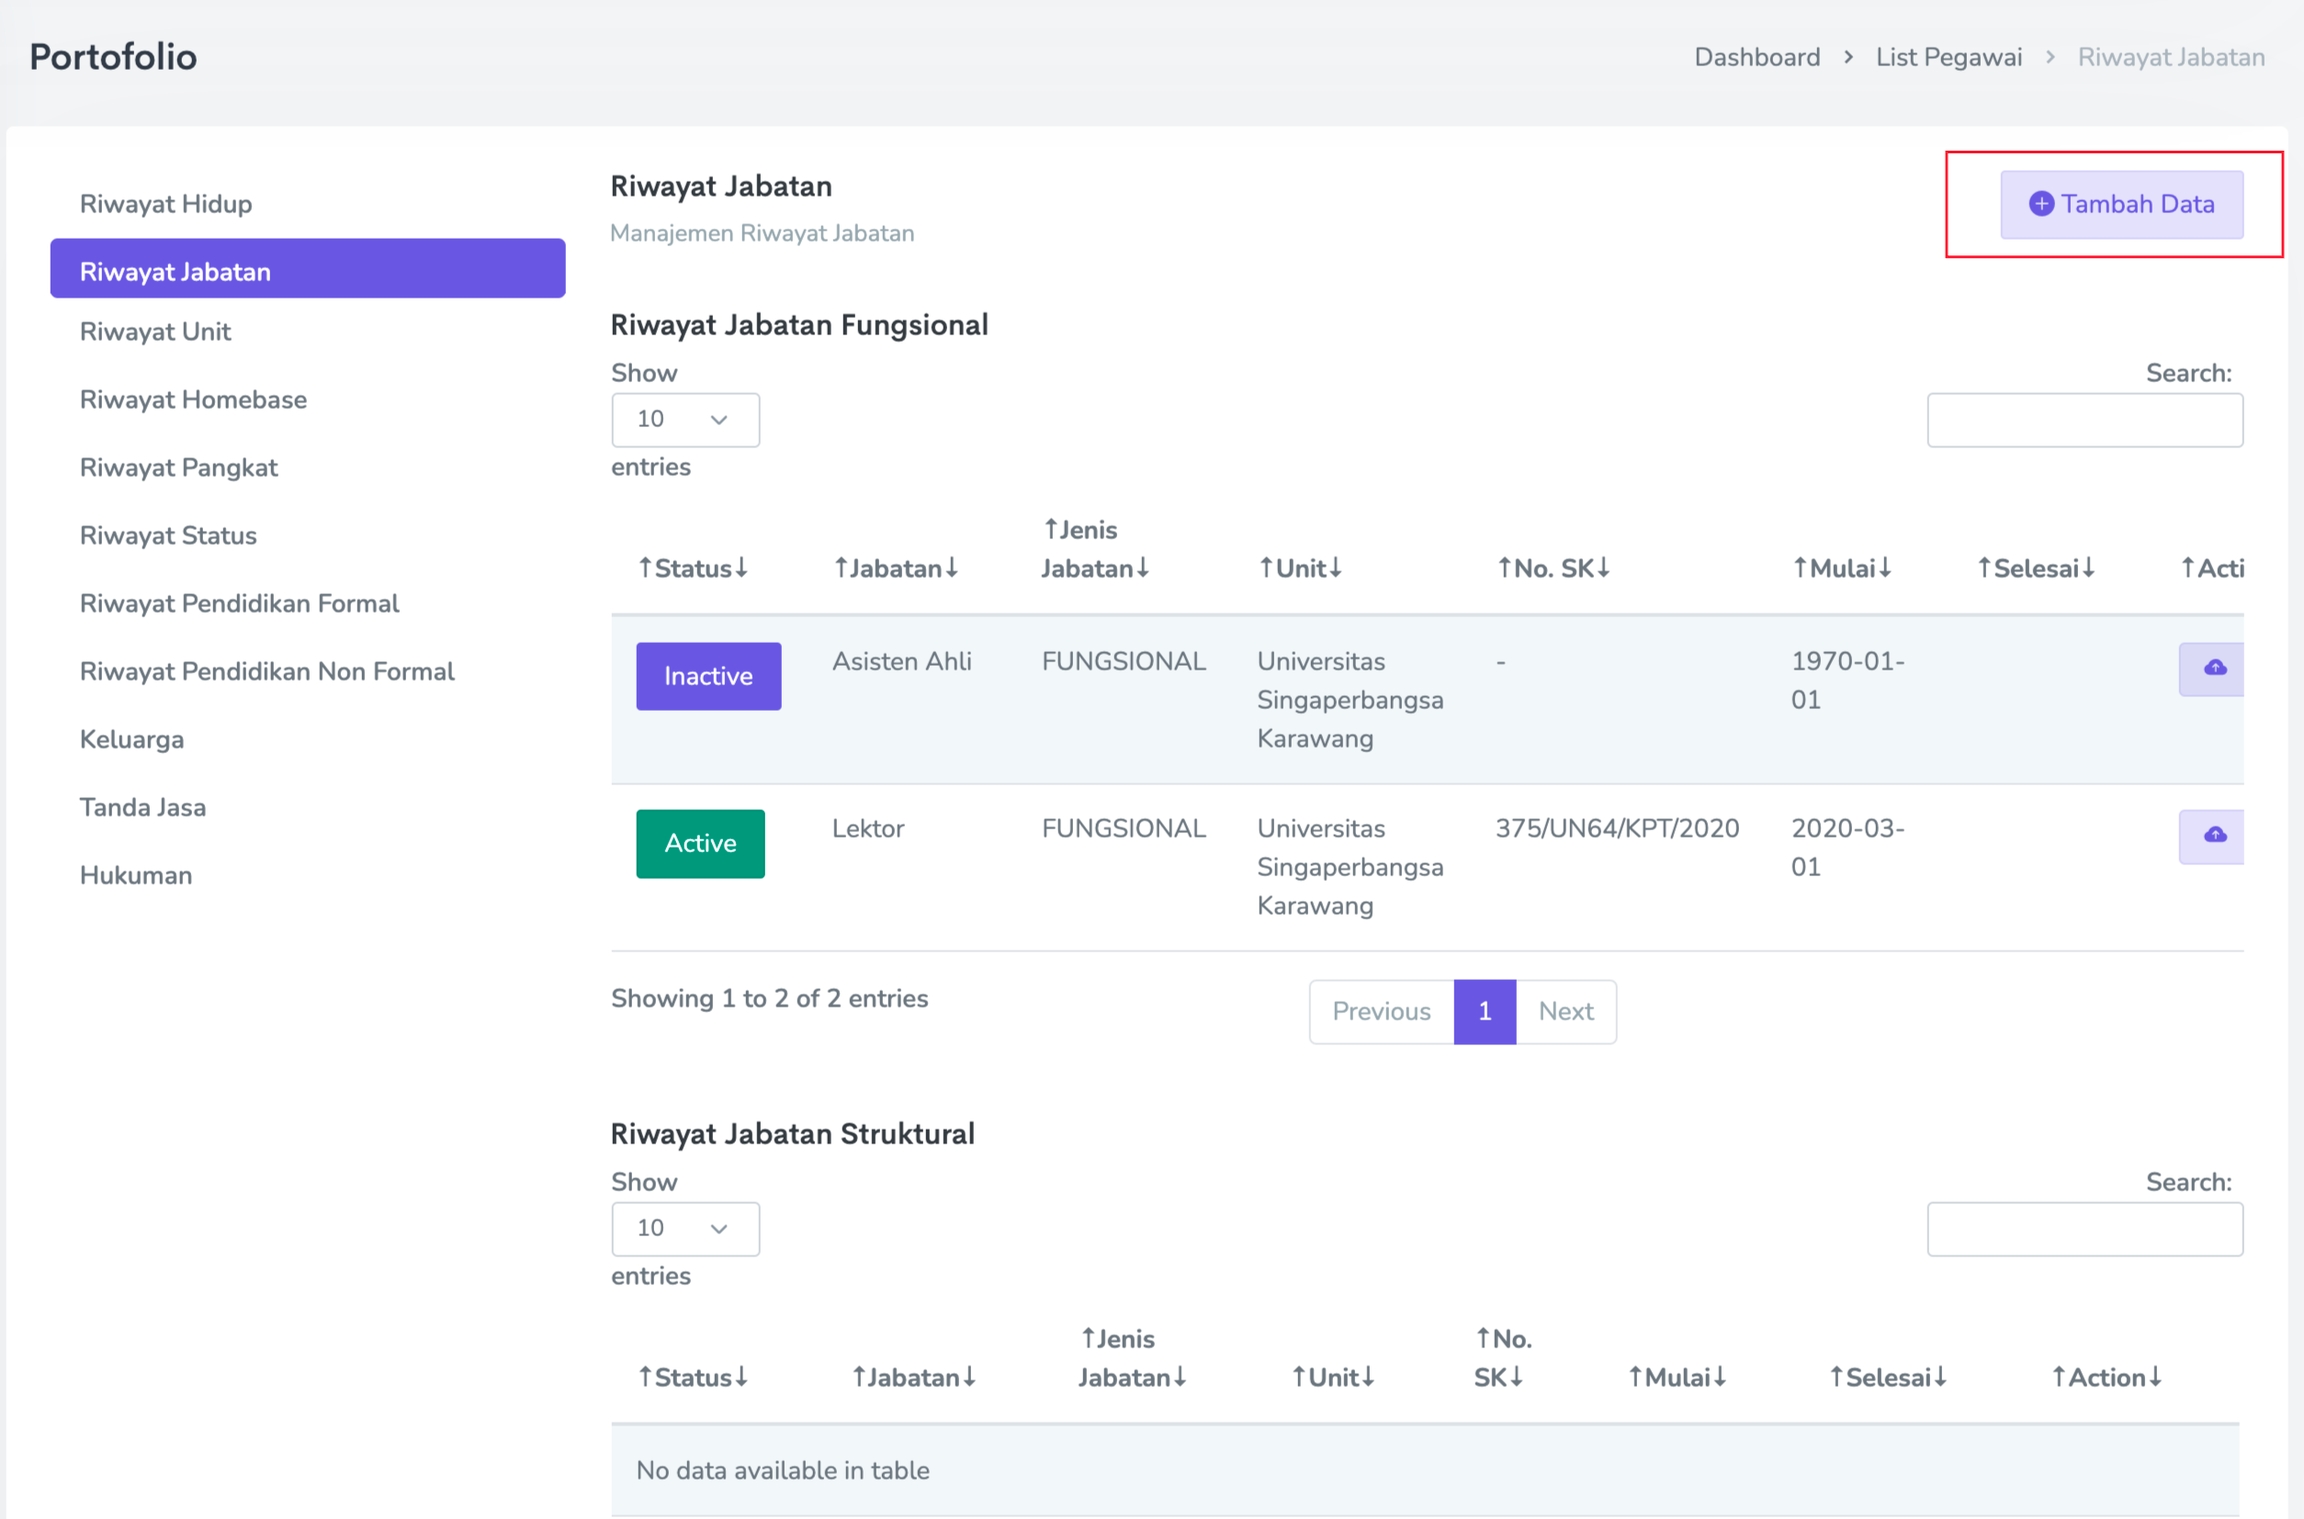Click upload icon in Lektor row
2304x1519 pixels.
[x=2213, y=835]
